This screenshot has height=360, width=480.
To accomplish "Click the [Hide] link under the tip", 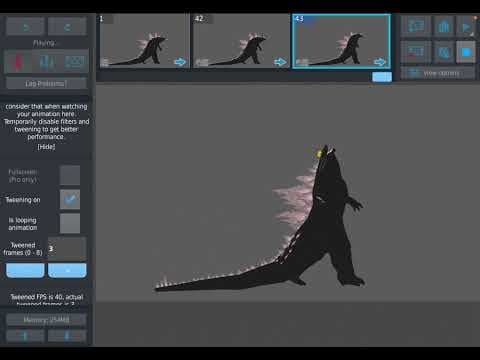I will (x=46, y=147).
